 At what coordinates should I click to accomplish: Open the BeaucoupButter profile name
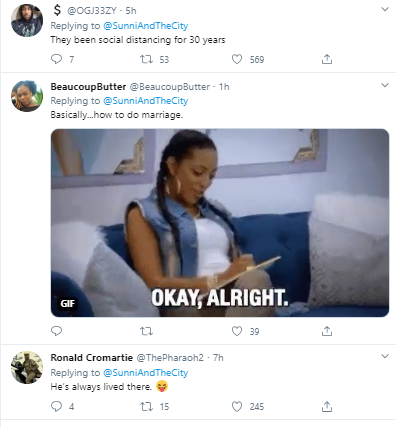88,87
